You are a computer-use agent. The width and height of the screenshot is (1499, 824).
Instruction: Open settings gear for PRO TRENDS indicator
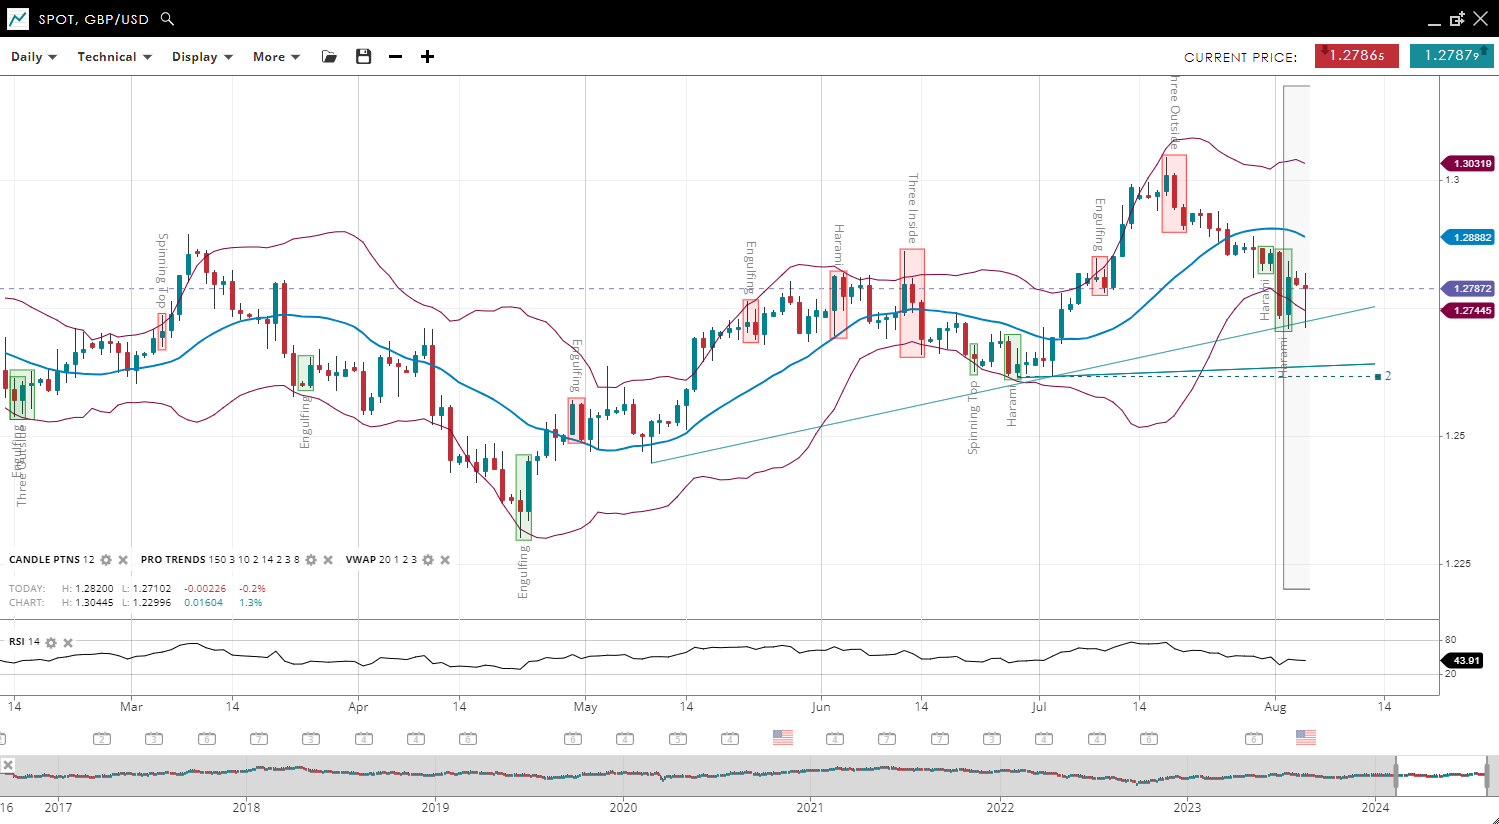click(311, 560)
